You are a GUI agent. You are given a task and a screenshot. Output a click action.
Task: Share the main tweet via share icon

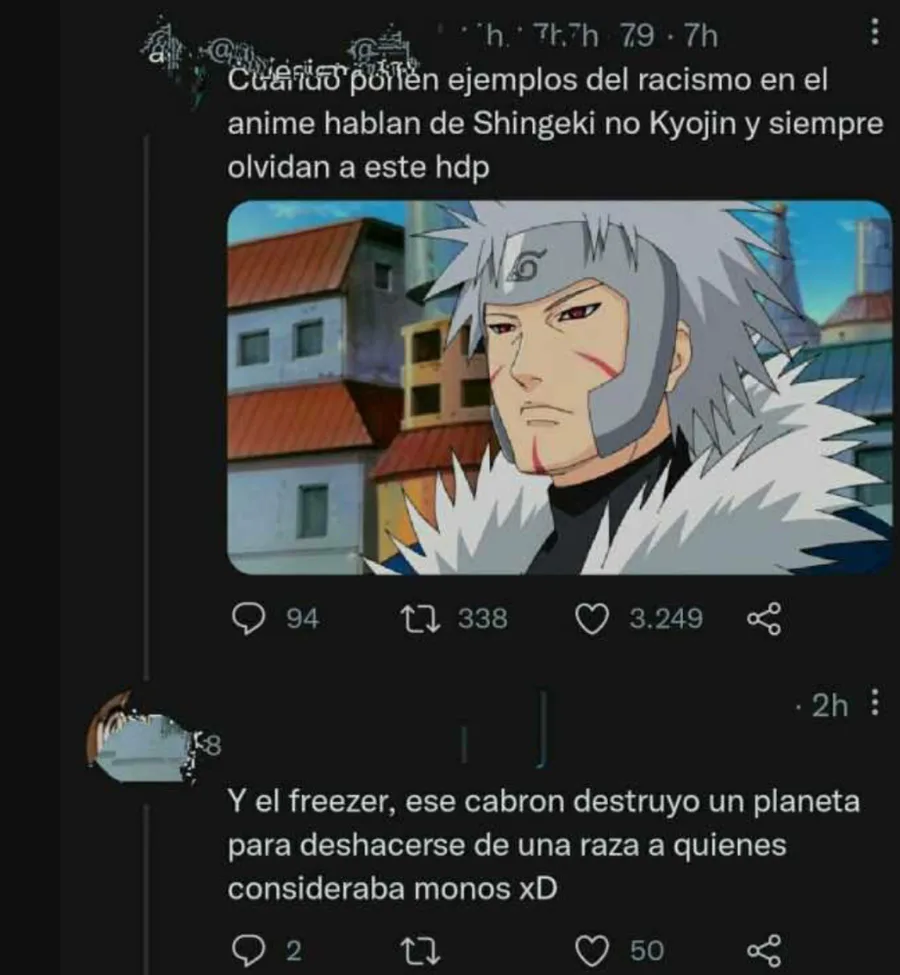click(763, 619)
